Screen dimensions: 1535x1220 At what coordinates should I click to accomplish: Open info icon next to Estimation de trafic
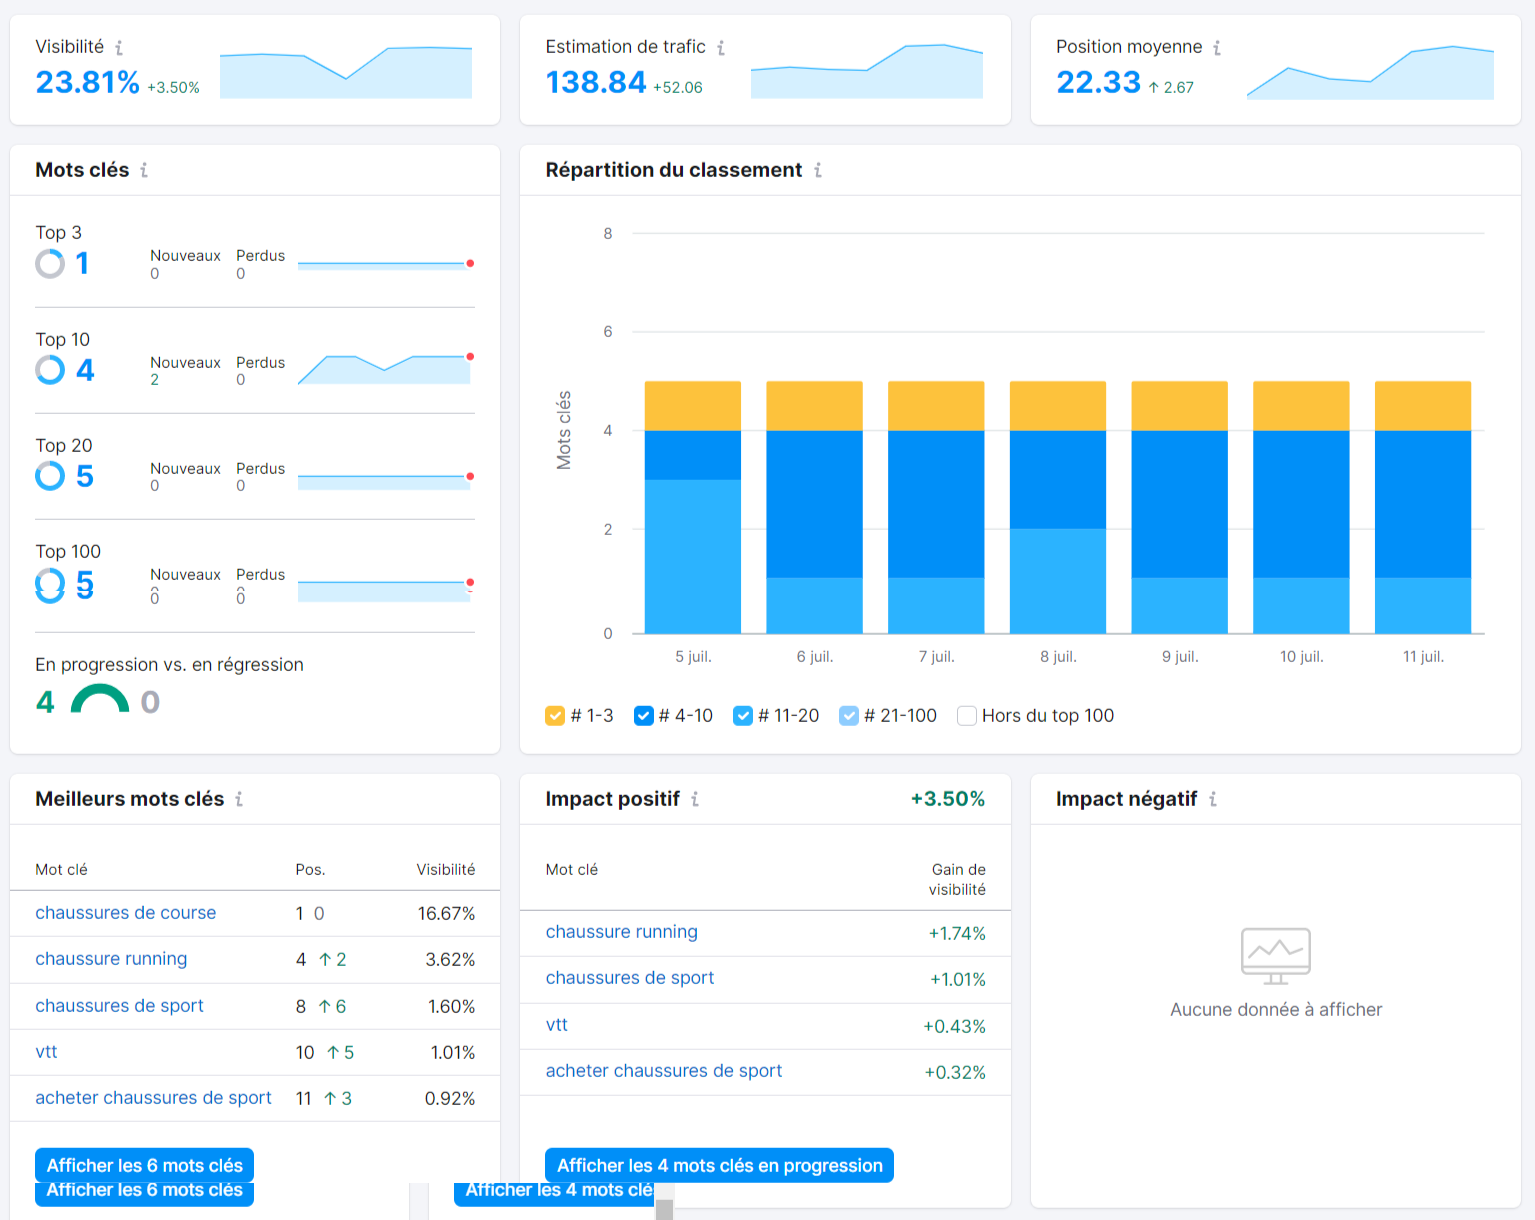[721, 47]
